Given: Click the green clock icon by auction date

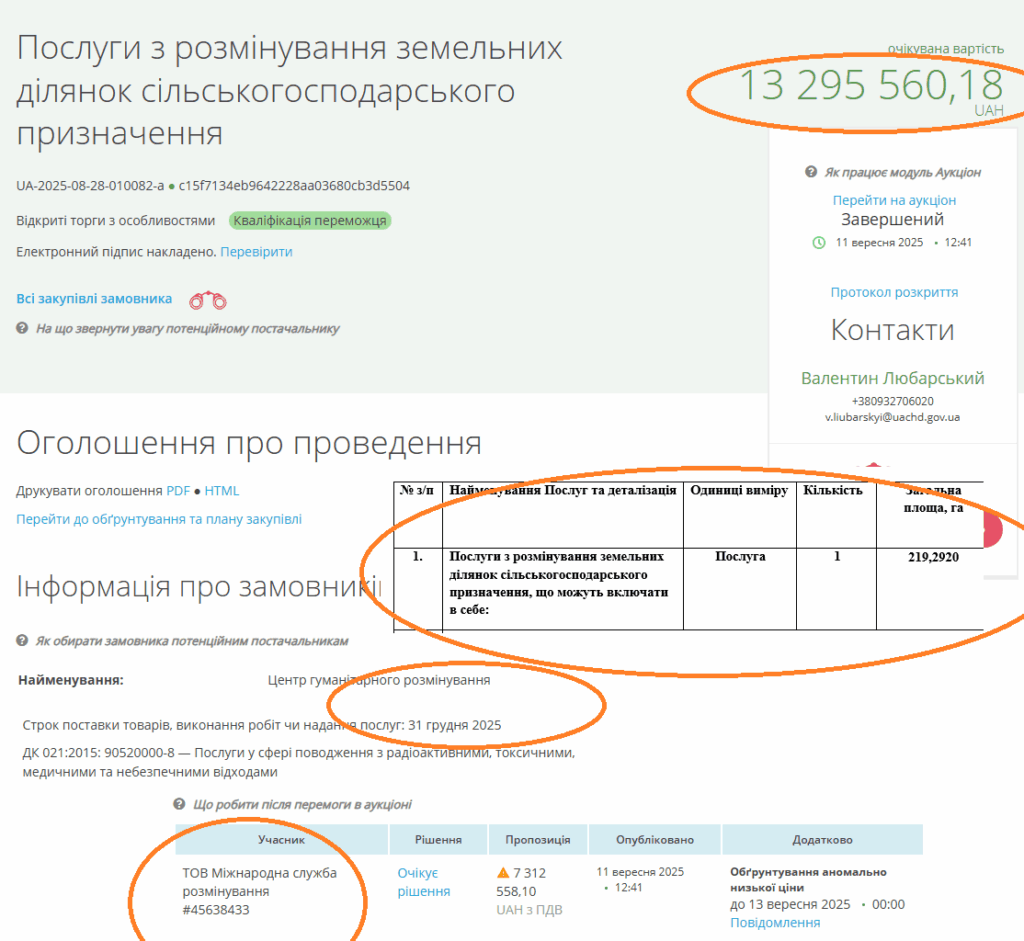Looking at the screenshot, I should [819, 242].
